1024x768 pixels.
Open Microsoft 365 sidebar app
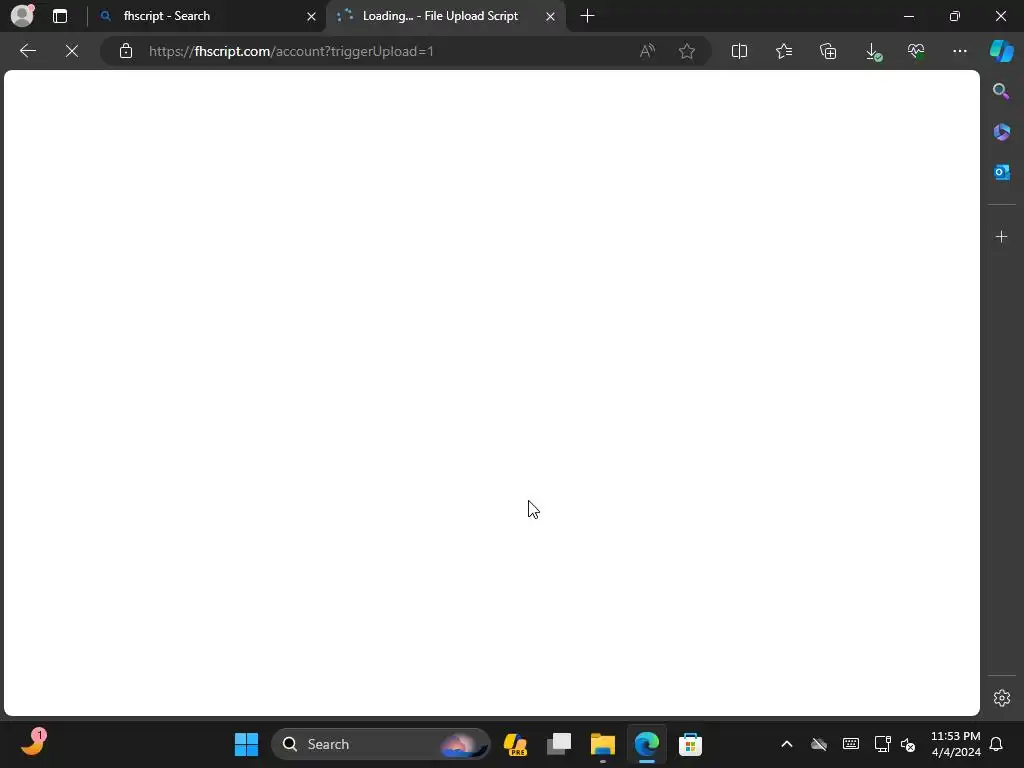pyautogui.click(x=1001, y=132)
